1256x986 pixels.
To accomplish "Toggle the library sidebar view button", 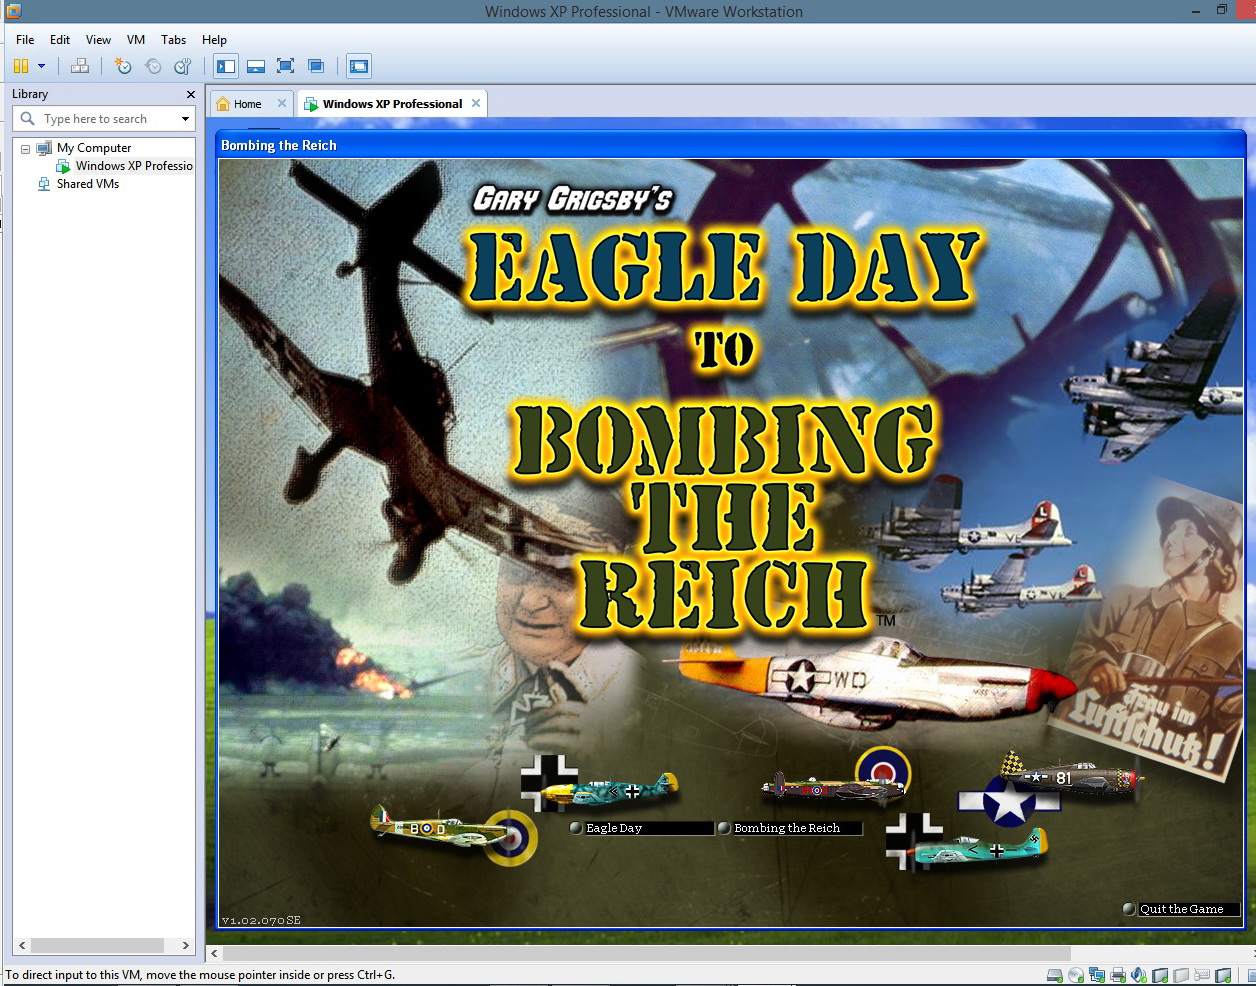I will click(226, 66).
